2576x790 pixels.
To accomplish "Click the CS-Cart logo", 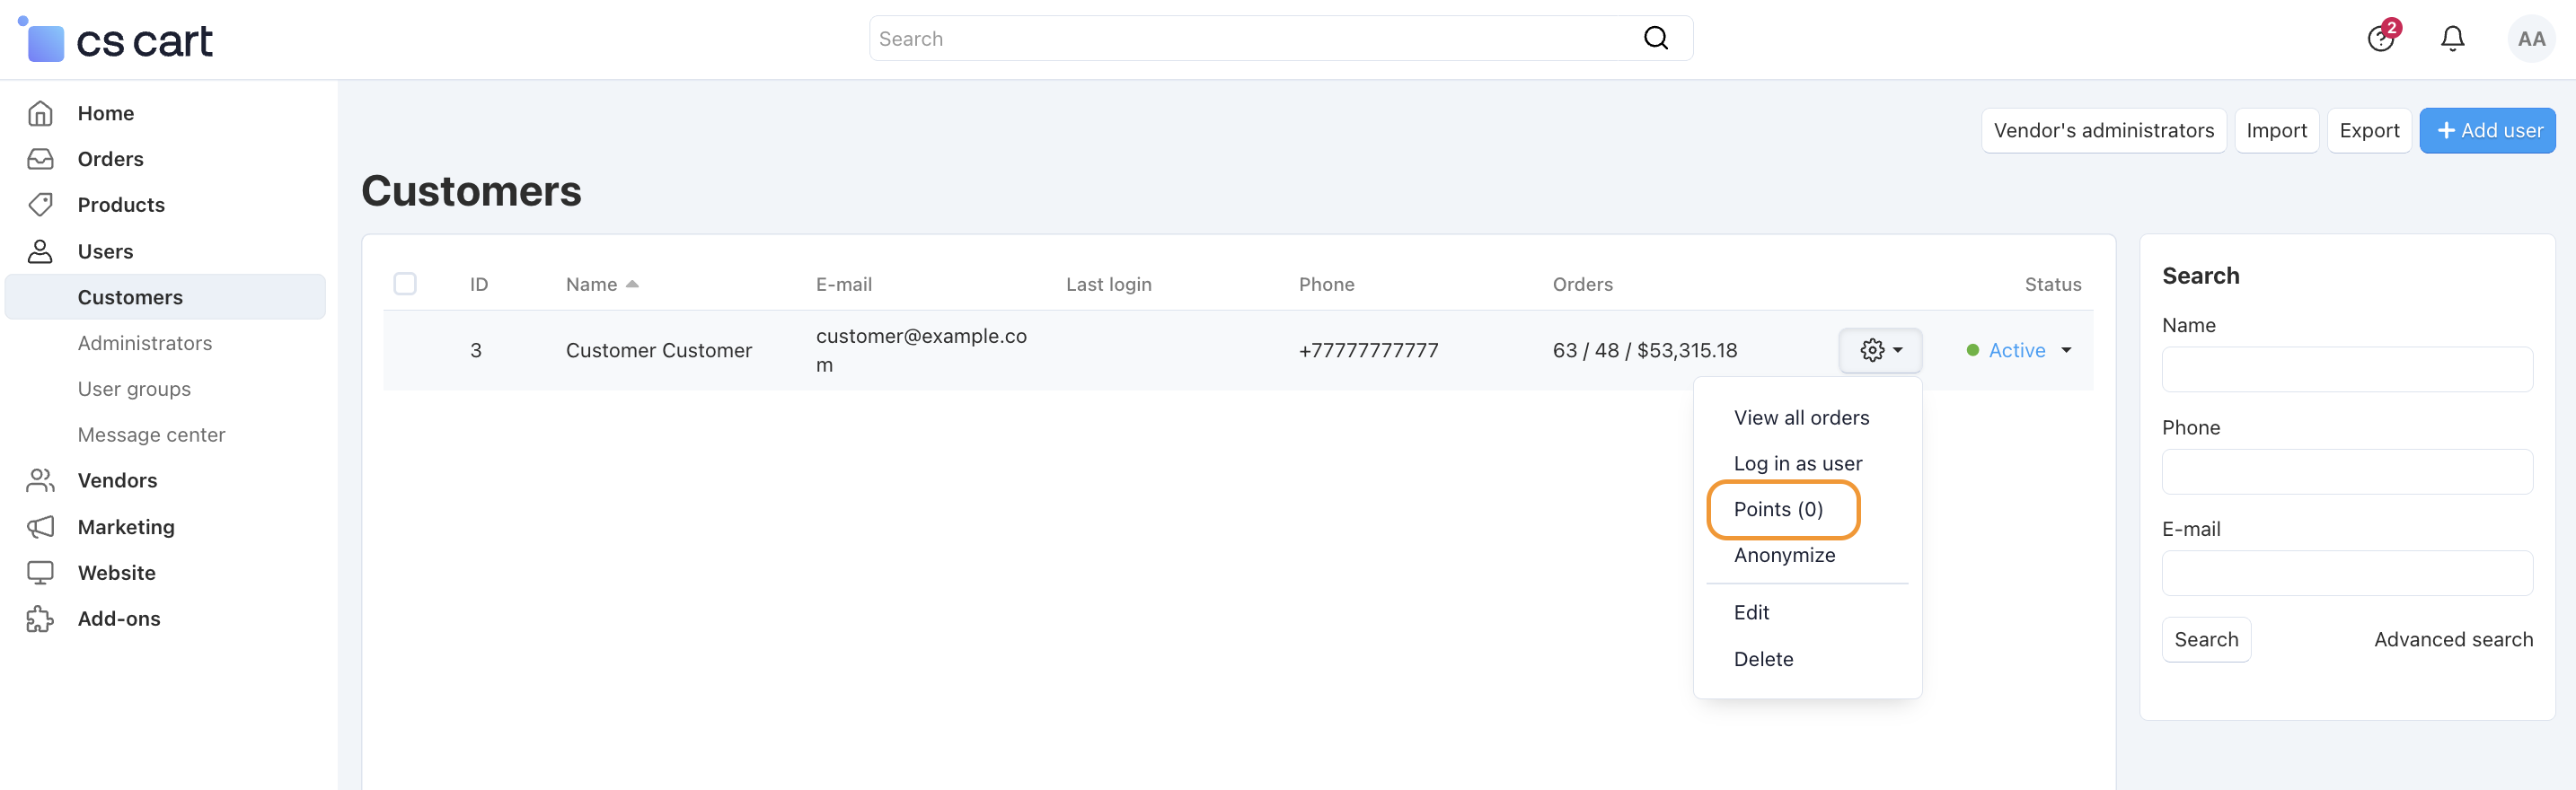I will 115,39.
